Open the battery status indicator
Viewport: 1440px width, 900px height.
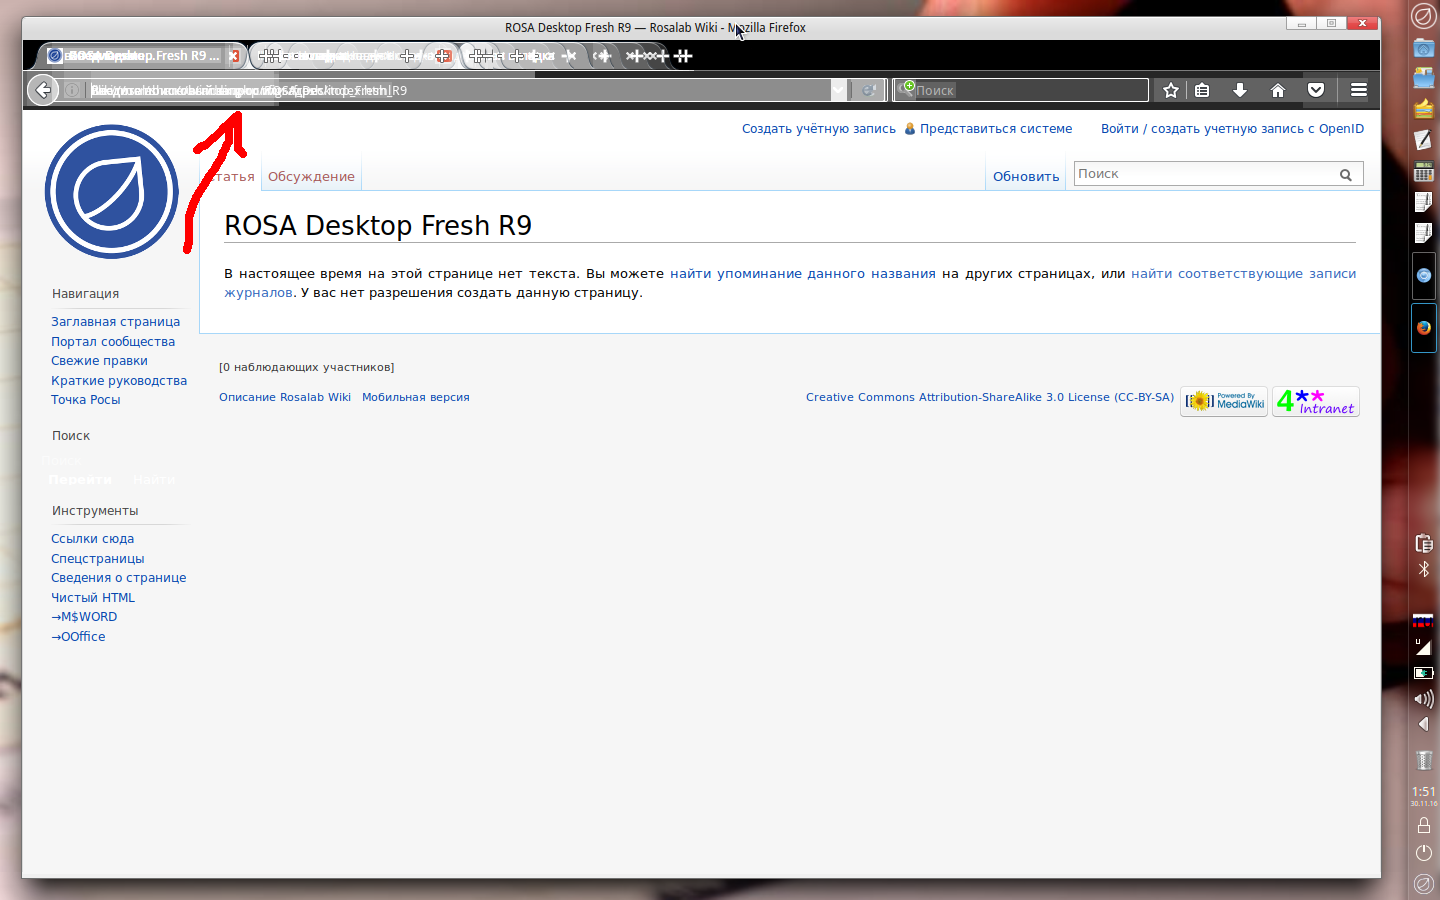coord(1423,673)
